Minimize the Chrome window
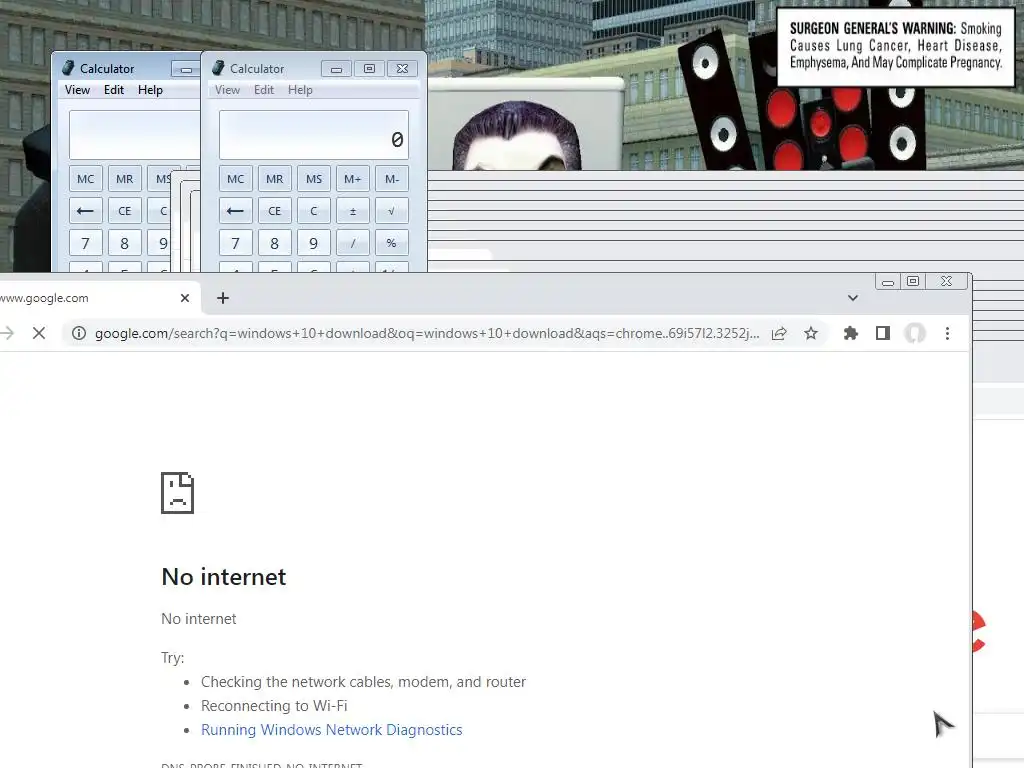Screen dimensions: 1024x768 [x=888, y=281]
